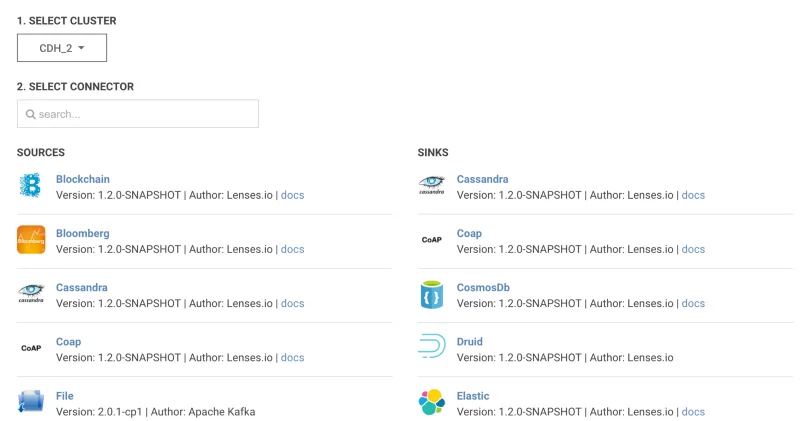Select the Druid sink connector

coord(469,342)
